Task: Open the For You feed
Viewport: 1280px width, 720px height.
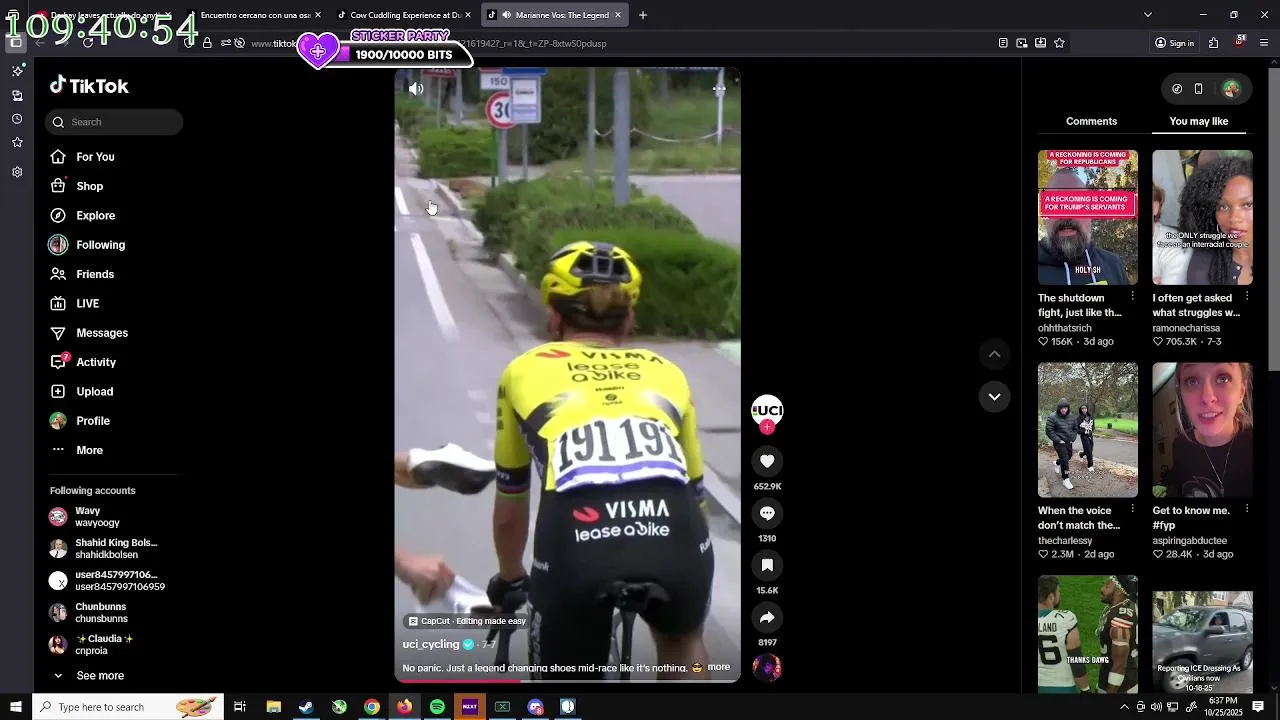Action: (95, 157)
